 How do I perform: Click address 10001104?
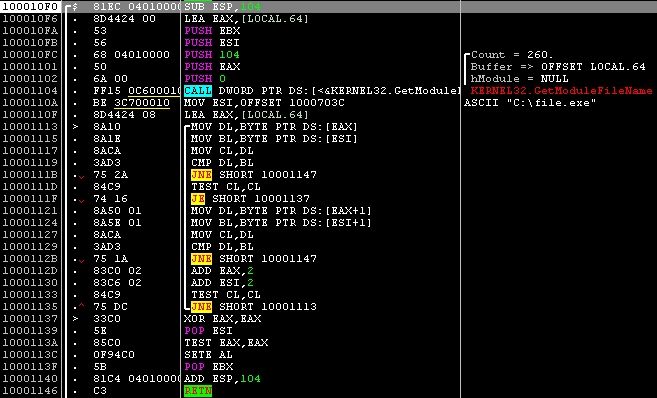[30, 91]
